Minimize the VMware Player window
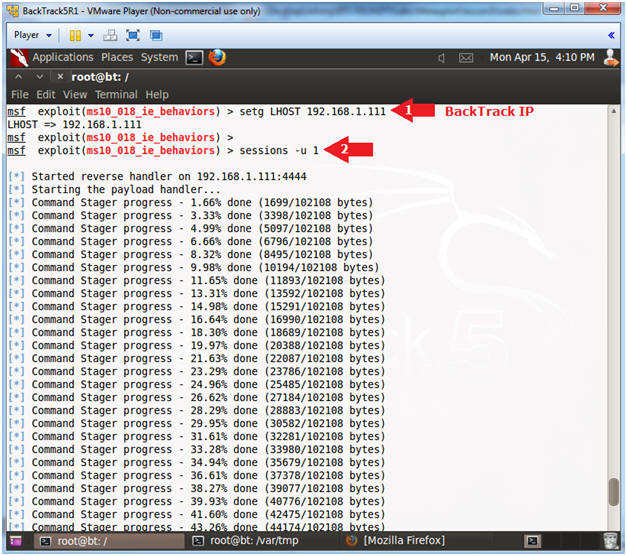627x556 pixels. click(x=554, y=8)
